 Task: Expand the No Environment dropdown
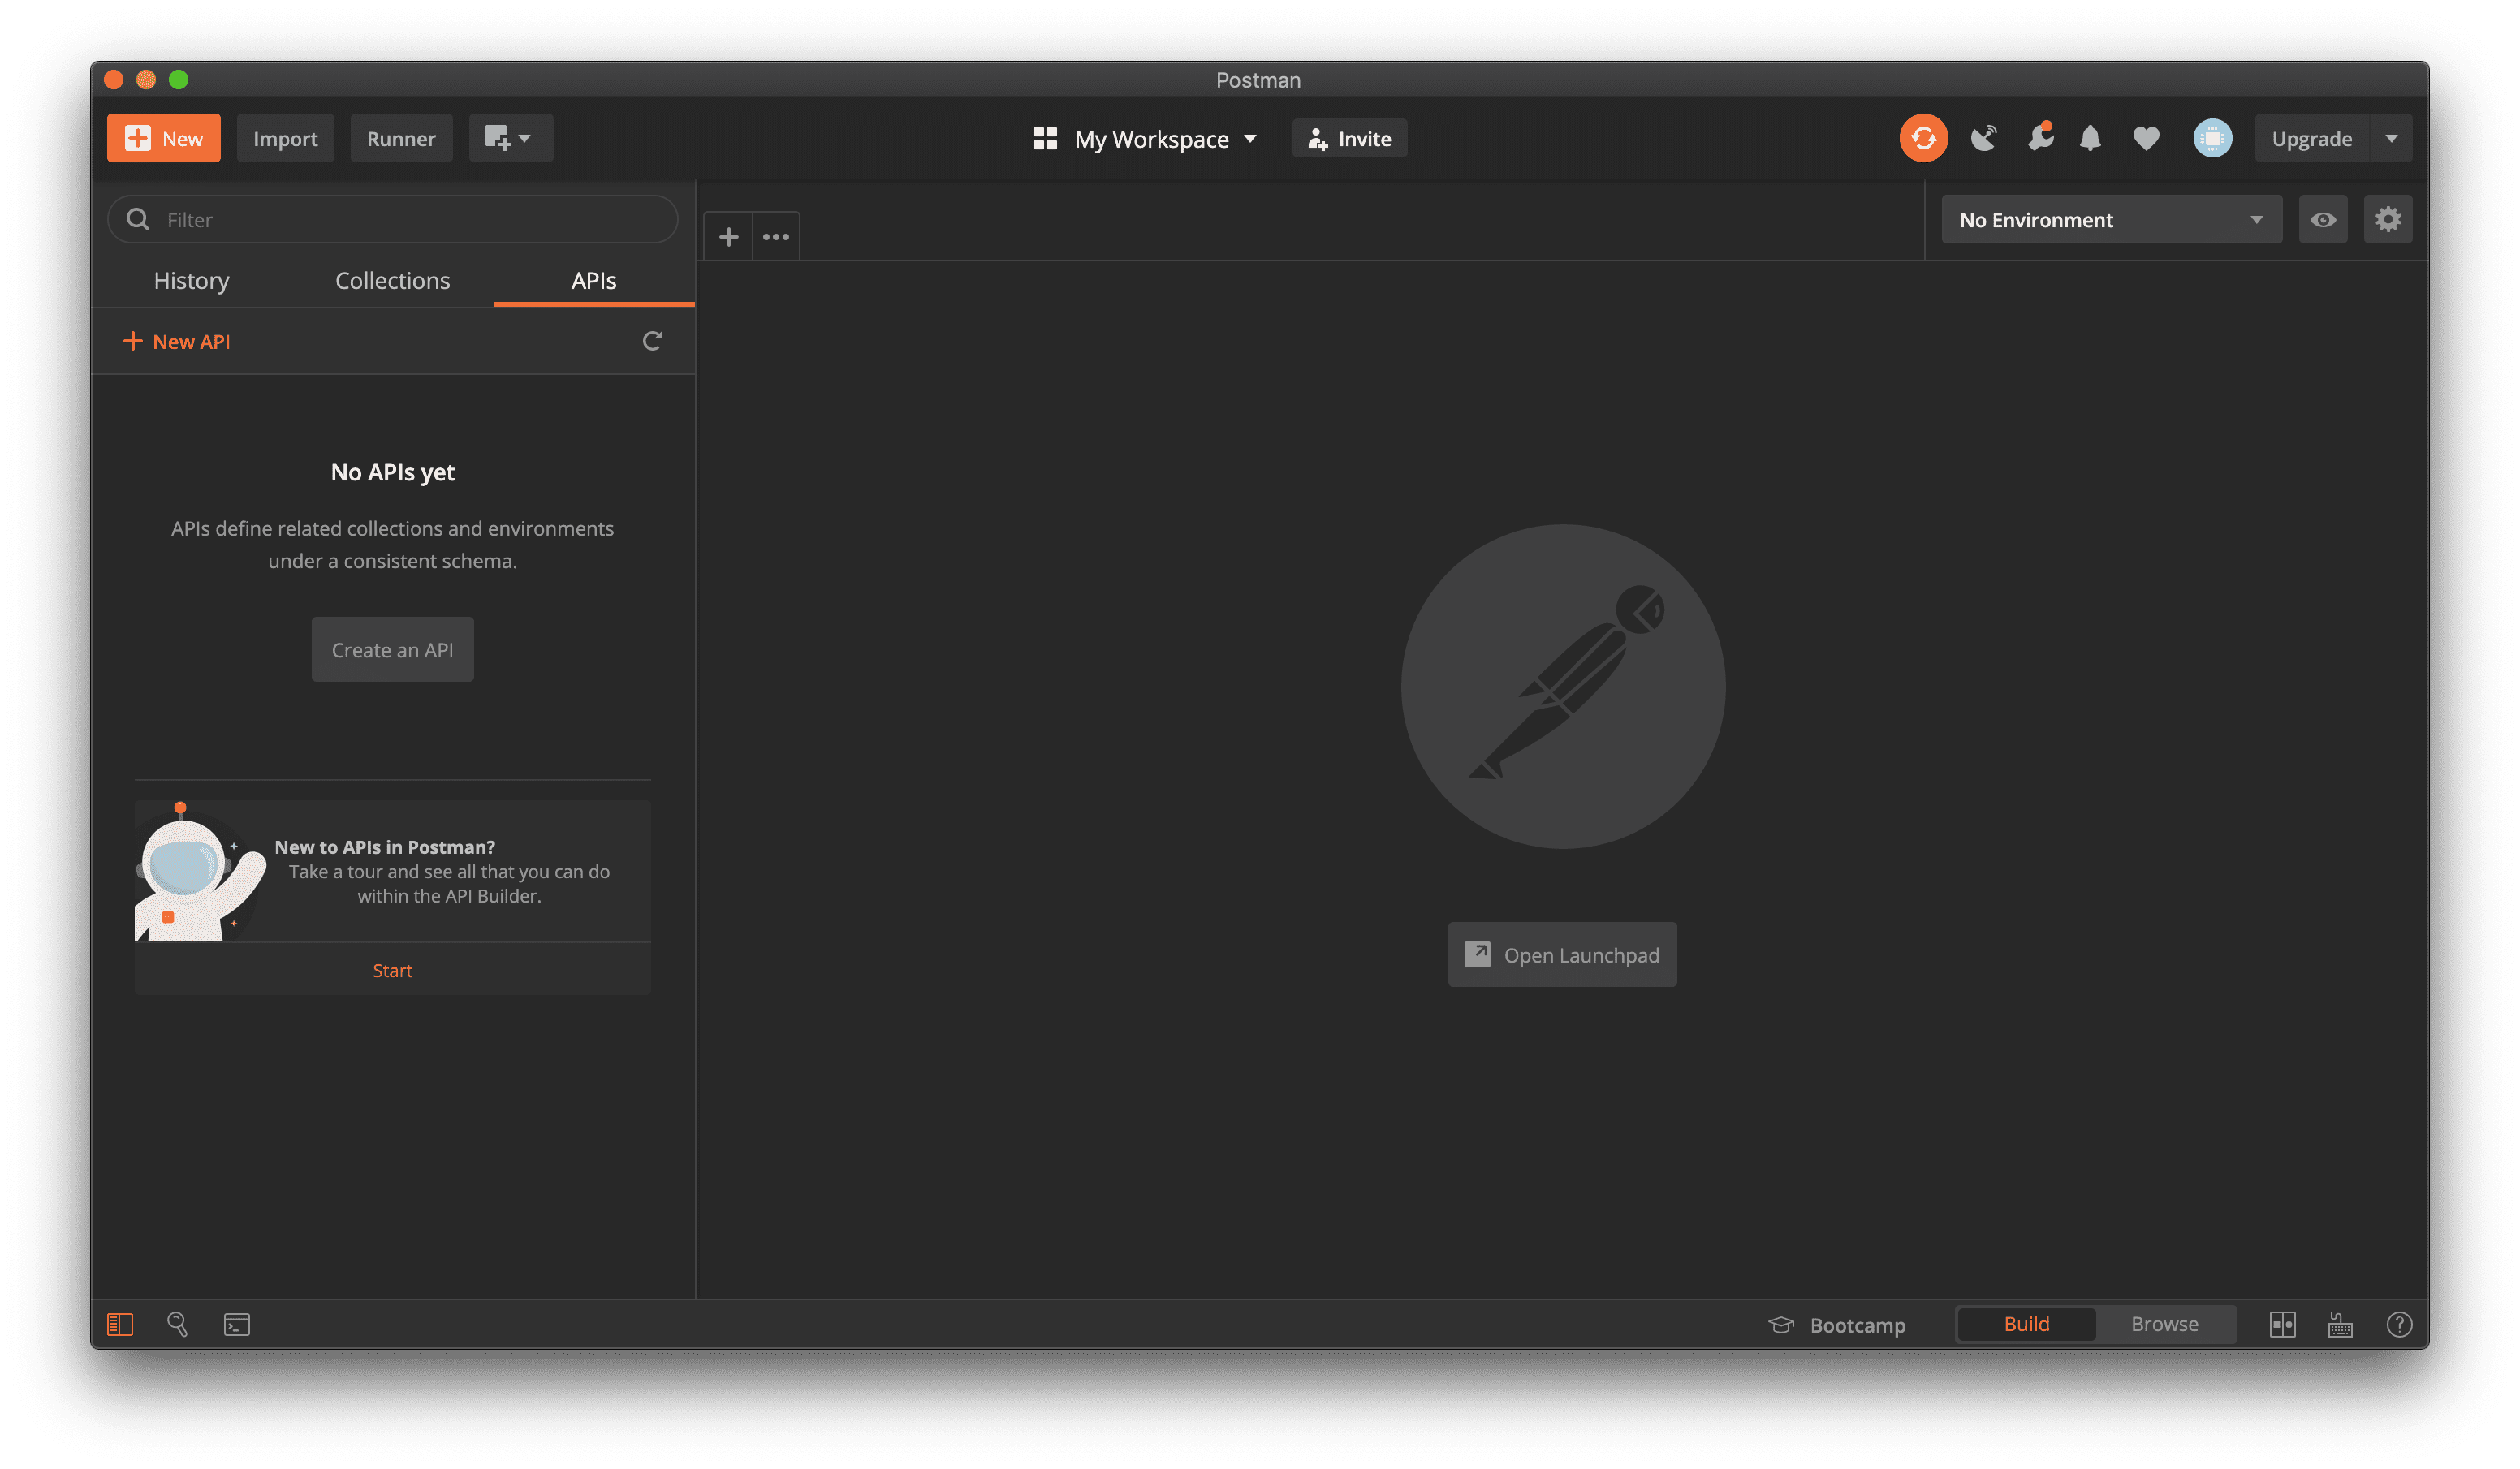tap(2111, 220)
